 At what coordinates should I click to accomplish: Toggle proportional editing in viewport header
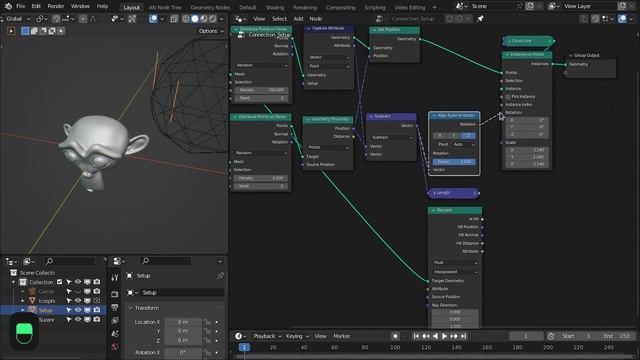pos(83,19)
